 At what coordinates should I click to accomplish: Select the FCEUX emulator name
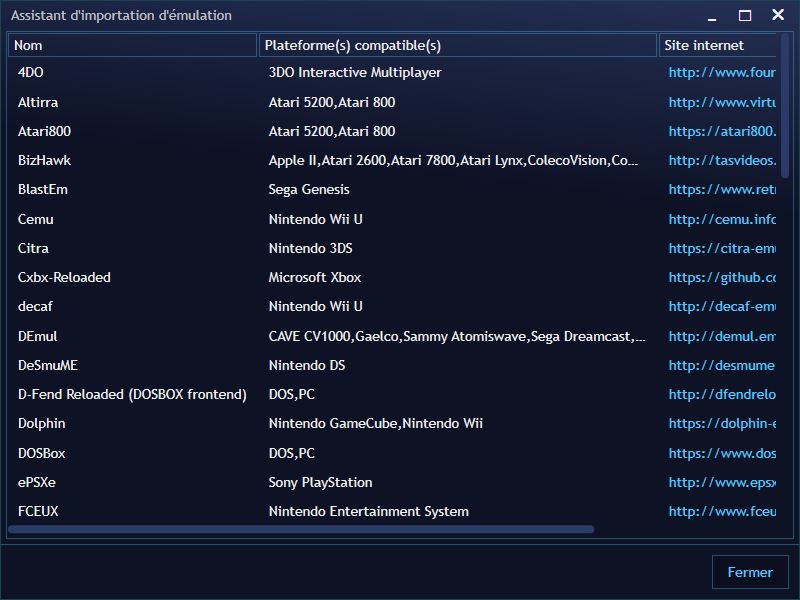click(x=38, y=511)
